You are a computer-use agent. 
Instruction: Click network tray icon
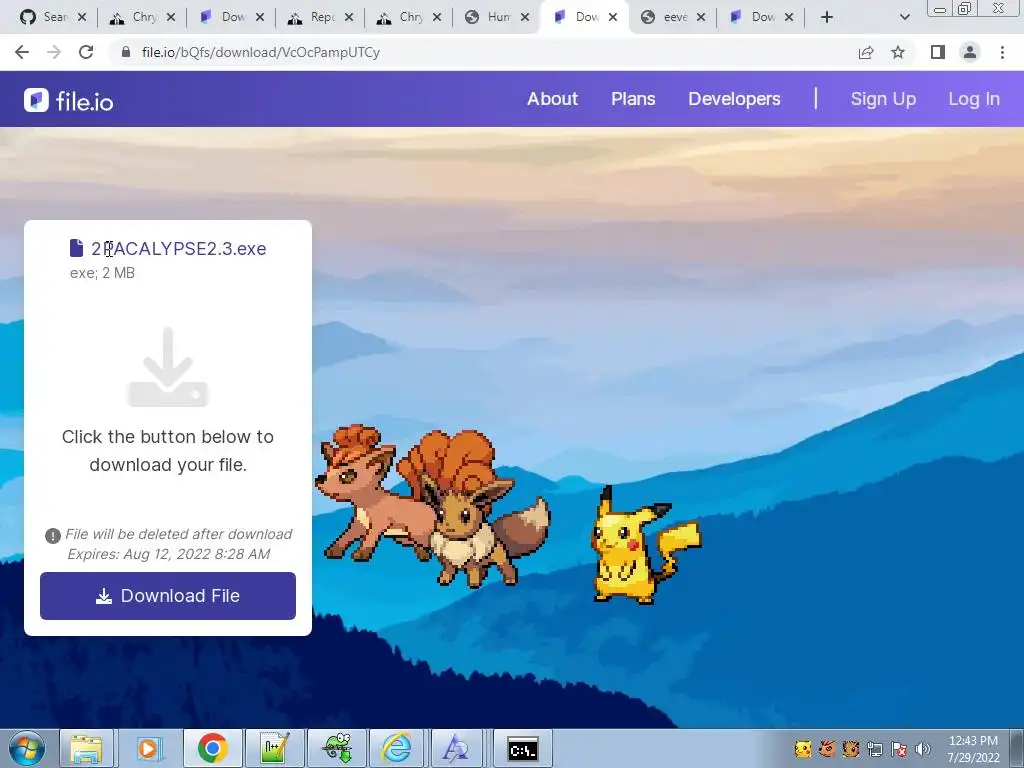coord(875,749)
